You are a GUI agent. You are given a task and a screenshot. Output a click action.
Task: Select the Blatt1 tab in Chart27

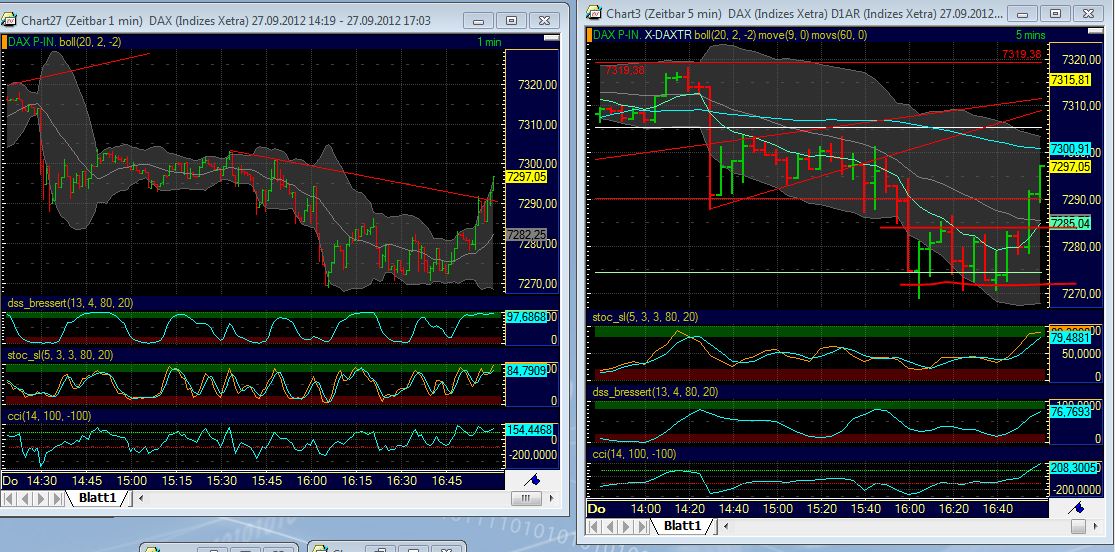(97, 498)
